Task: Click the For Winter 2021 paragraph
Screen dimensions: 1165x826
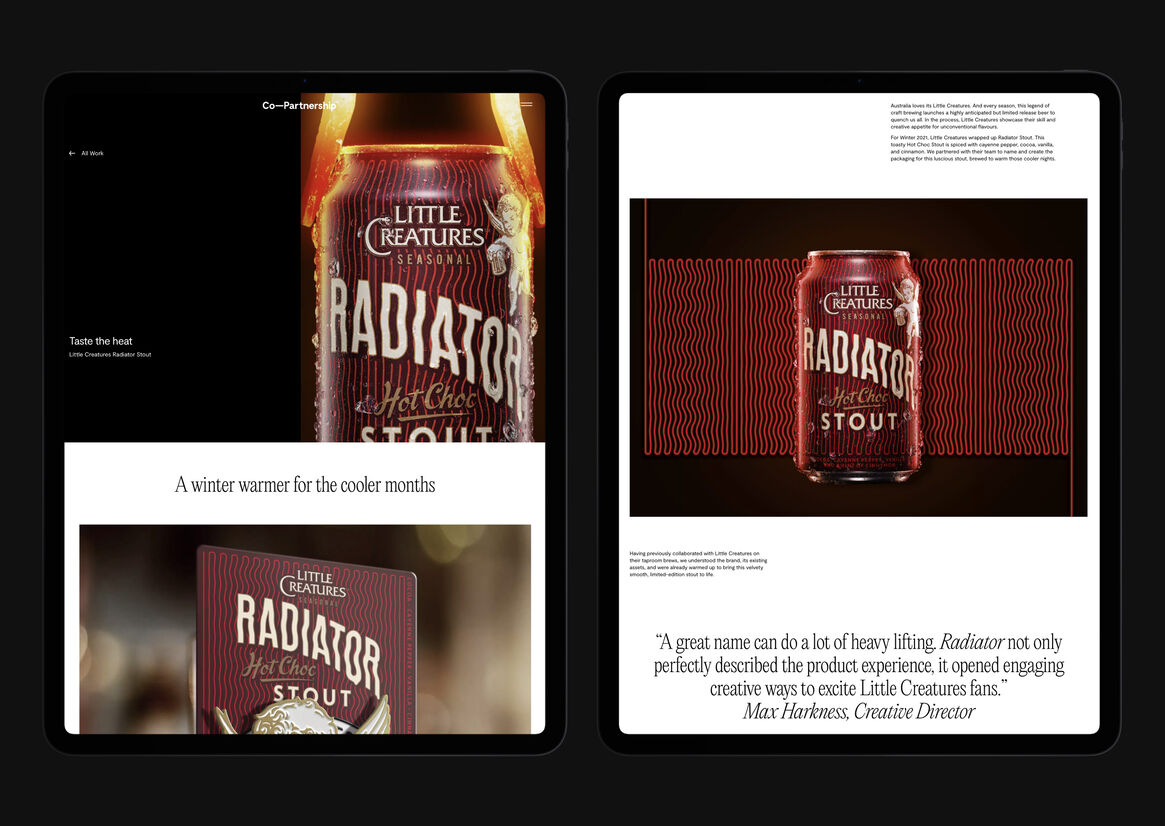Action: (x=972, y=148)
